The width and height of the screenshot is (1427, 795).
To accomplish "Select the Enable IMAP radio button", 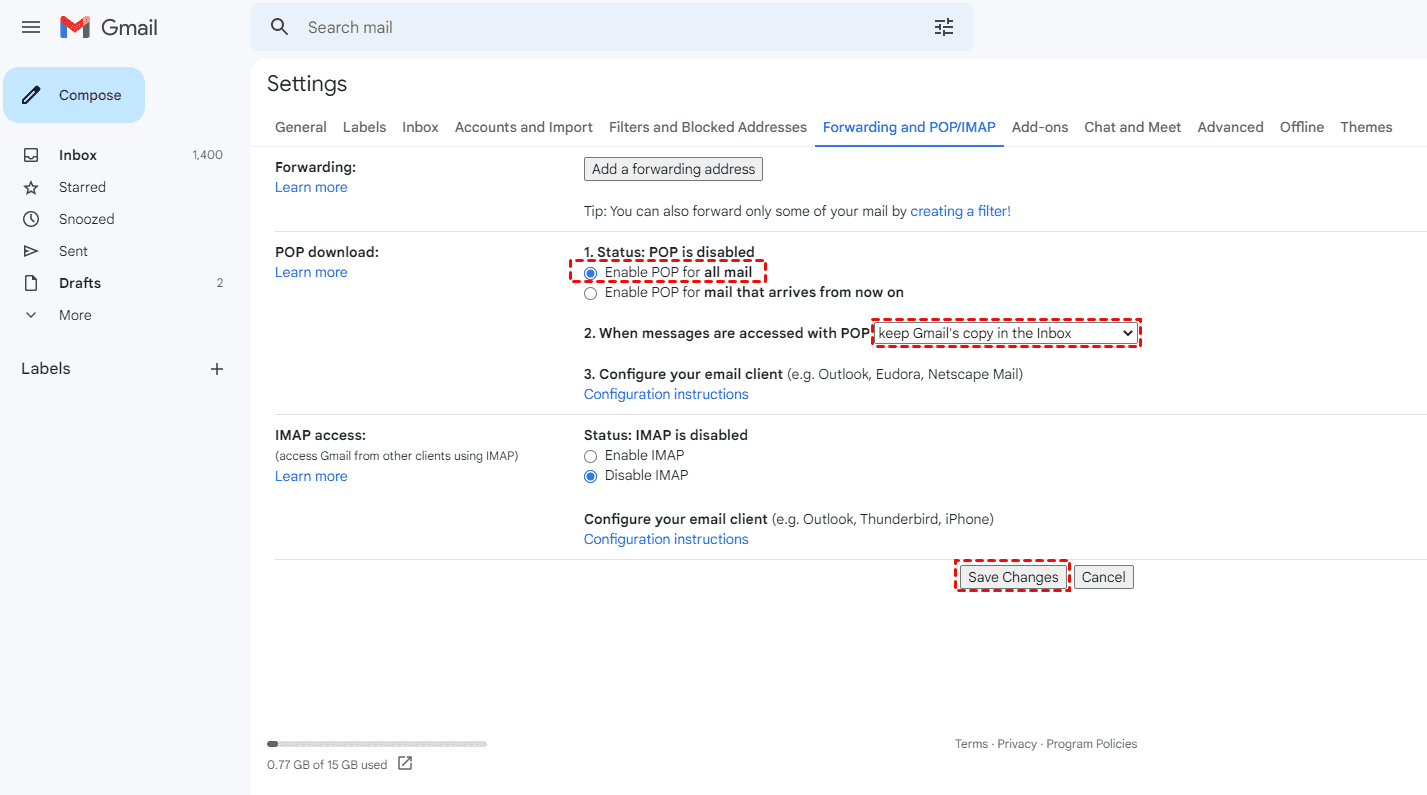I will 591,456.
